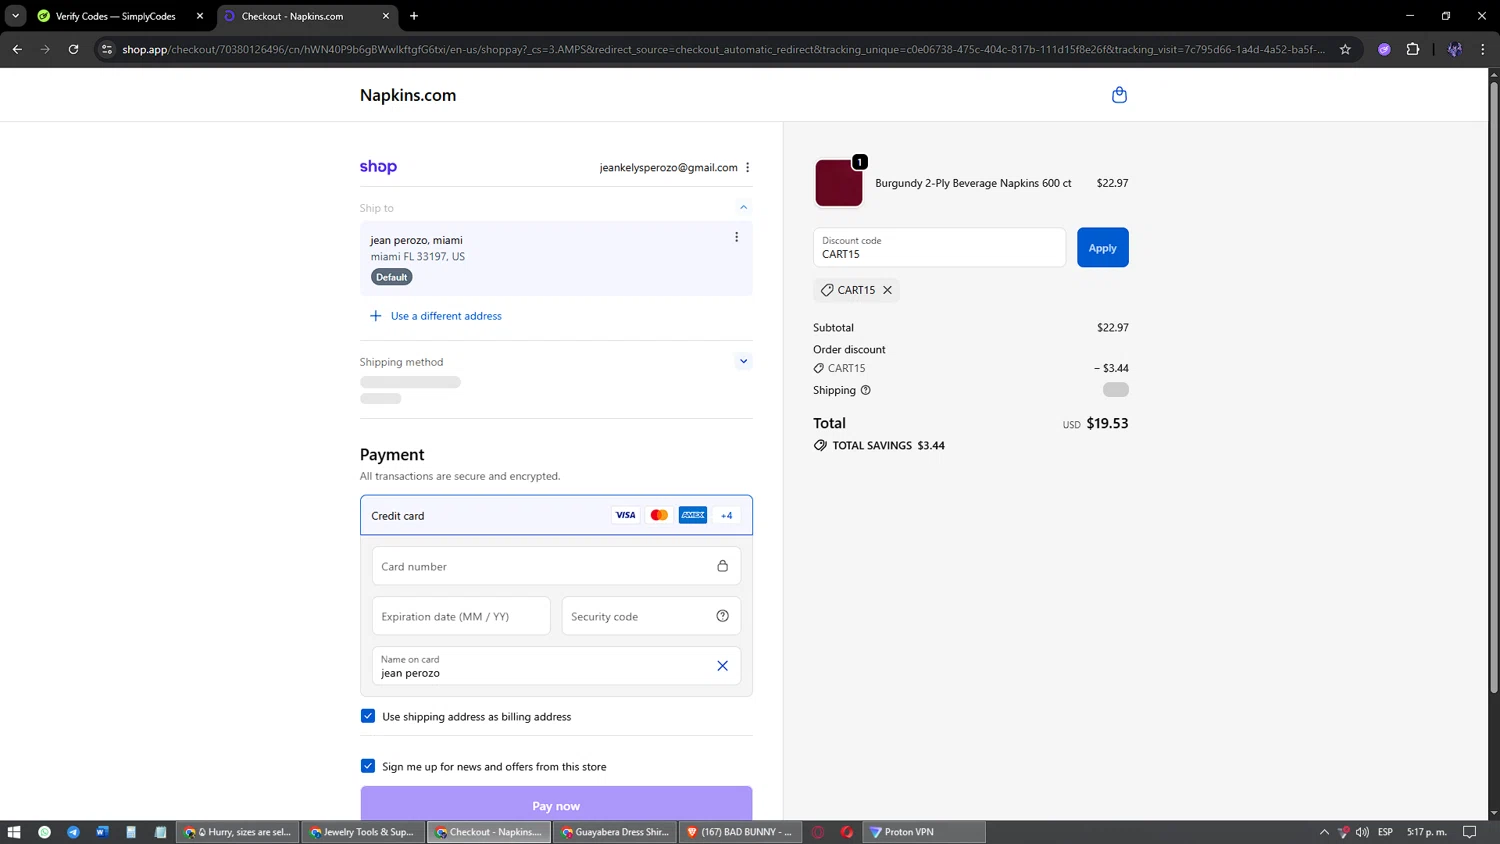The height and width of the screenshot is (844, 1500).
Task: Open Proton VPN taskbar window
Action: pyautogui.click(x=925, y=832)
